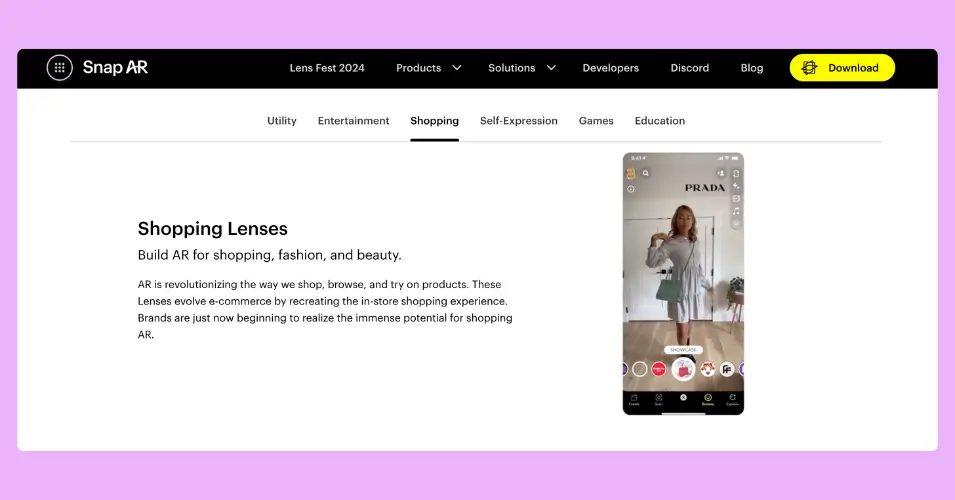Go to the Developers page
Viewport: 955px width, 500px height.
(610, 68)
